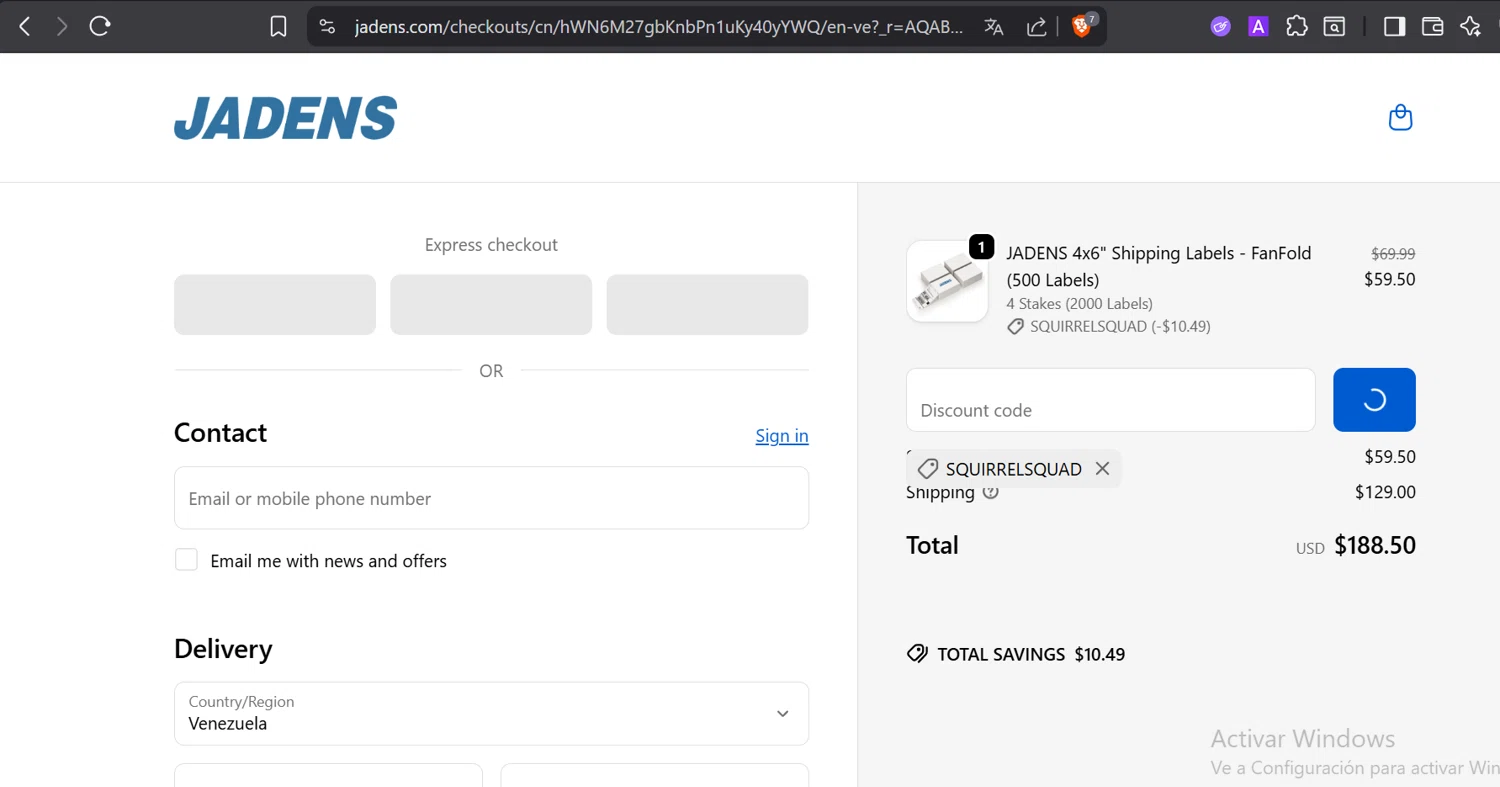The height and width of the screenshot is (787, 1500).
Task: Click the shipping cost '$129.00'
Action: pyautogui.click(x=1385, y=492)
